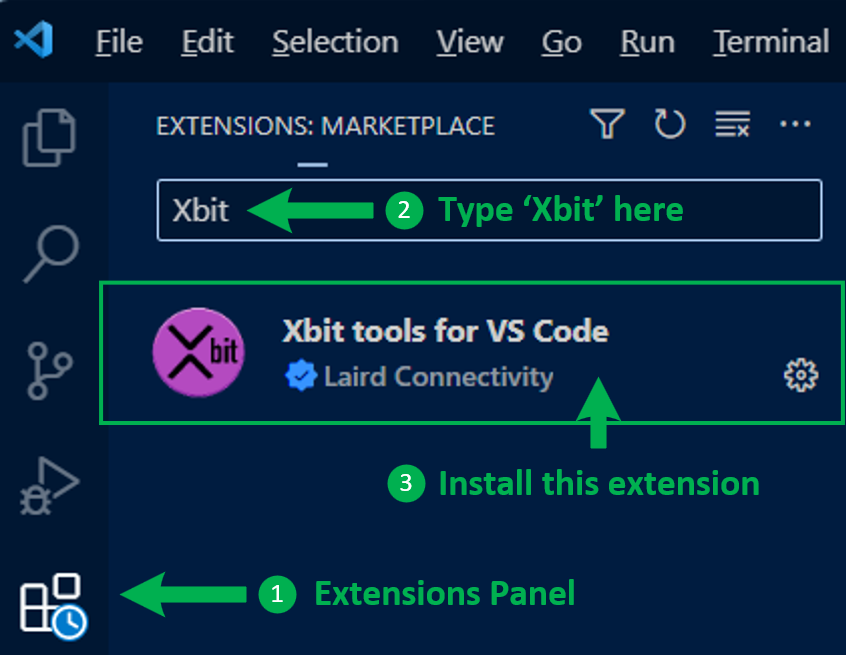Refresh the extensions marketplace list

pos(670,125)
